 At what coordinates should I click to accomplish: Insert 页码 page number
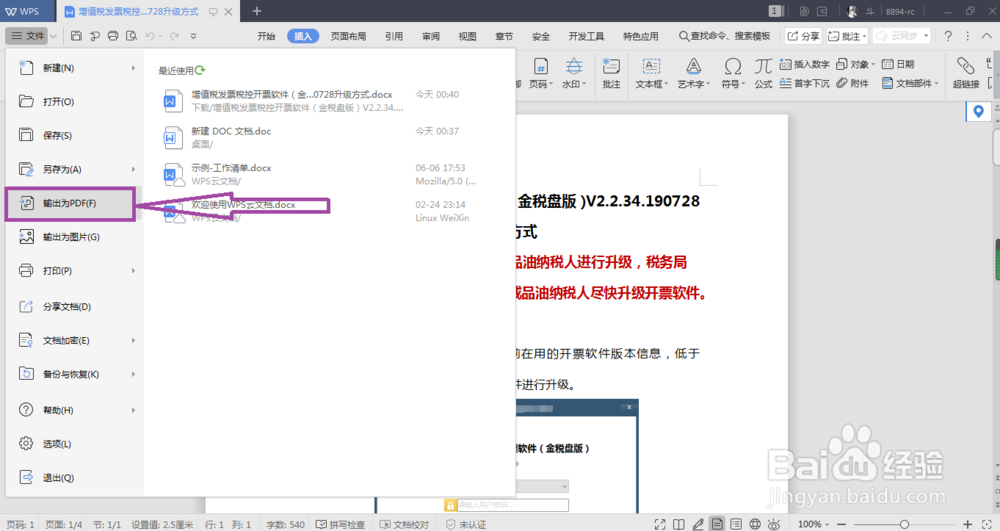(x=541, y=73)
